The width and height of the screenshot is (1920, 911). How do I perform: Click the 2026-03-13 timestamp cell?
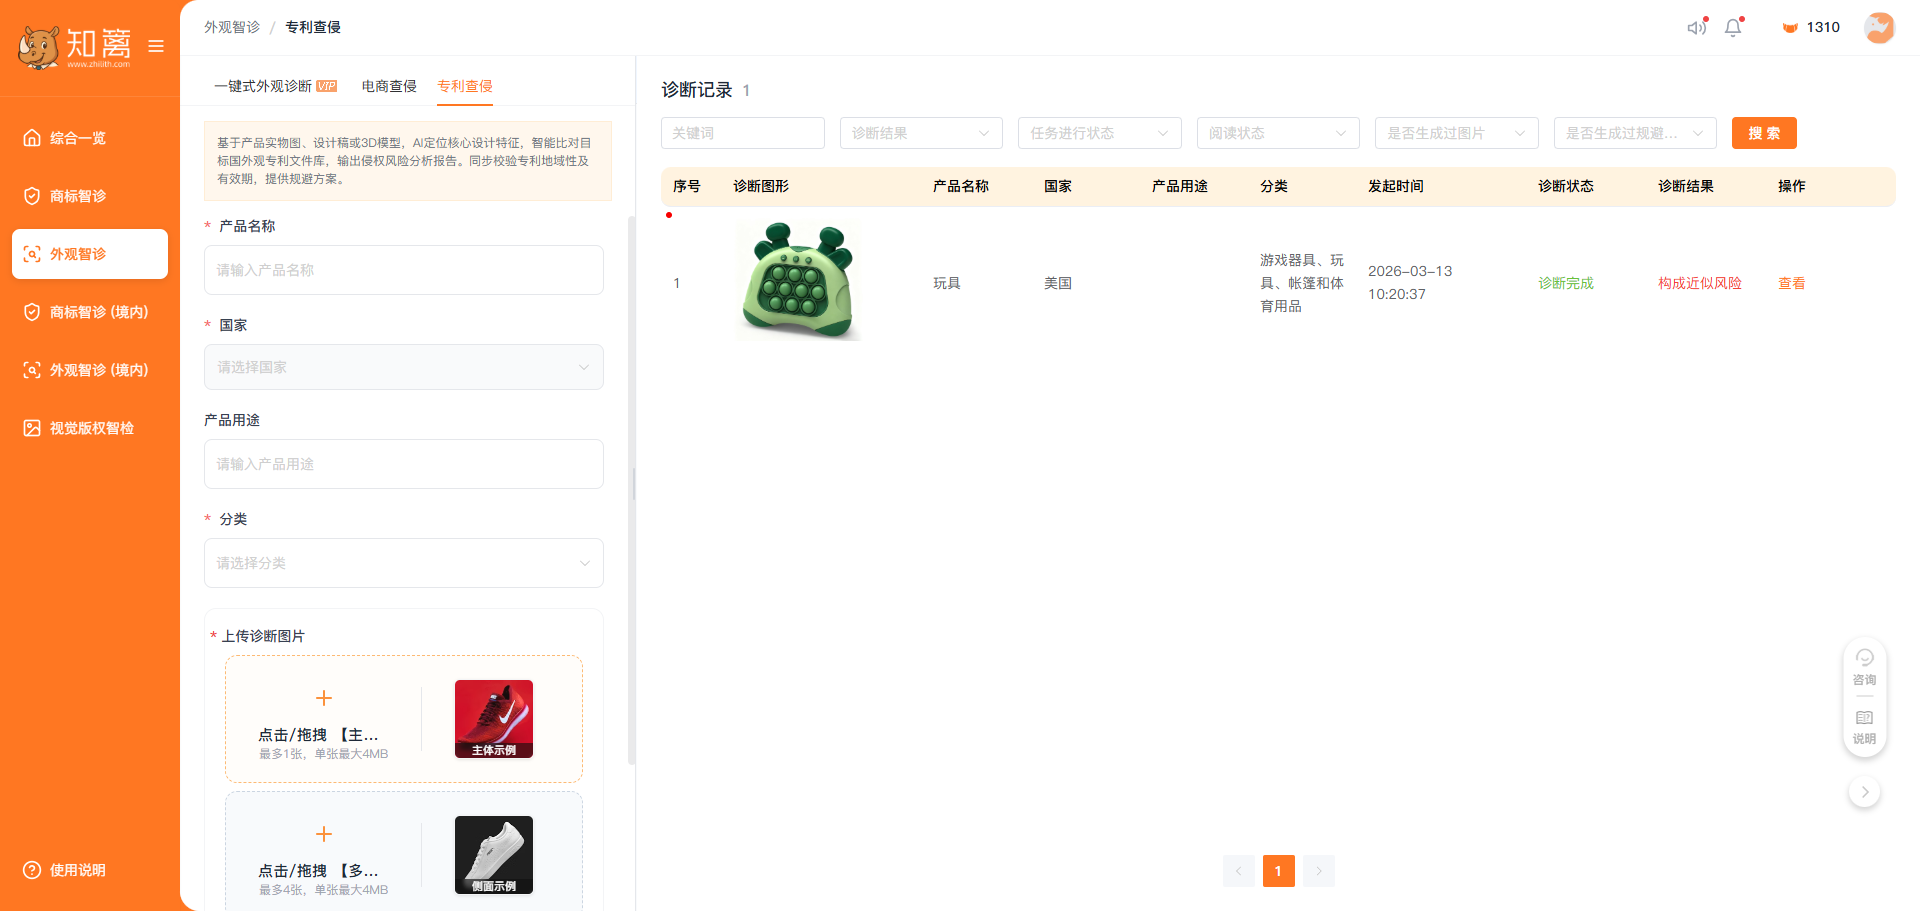[1410, 282]
